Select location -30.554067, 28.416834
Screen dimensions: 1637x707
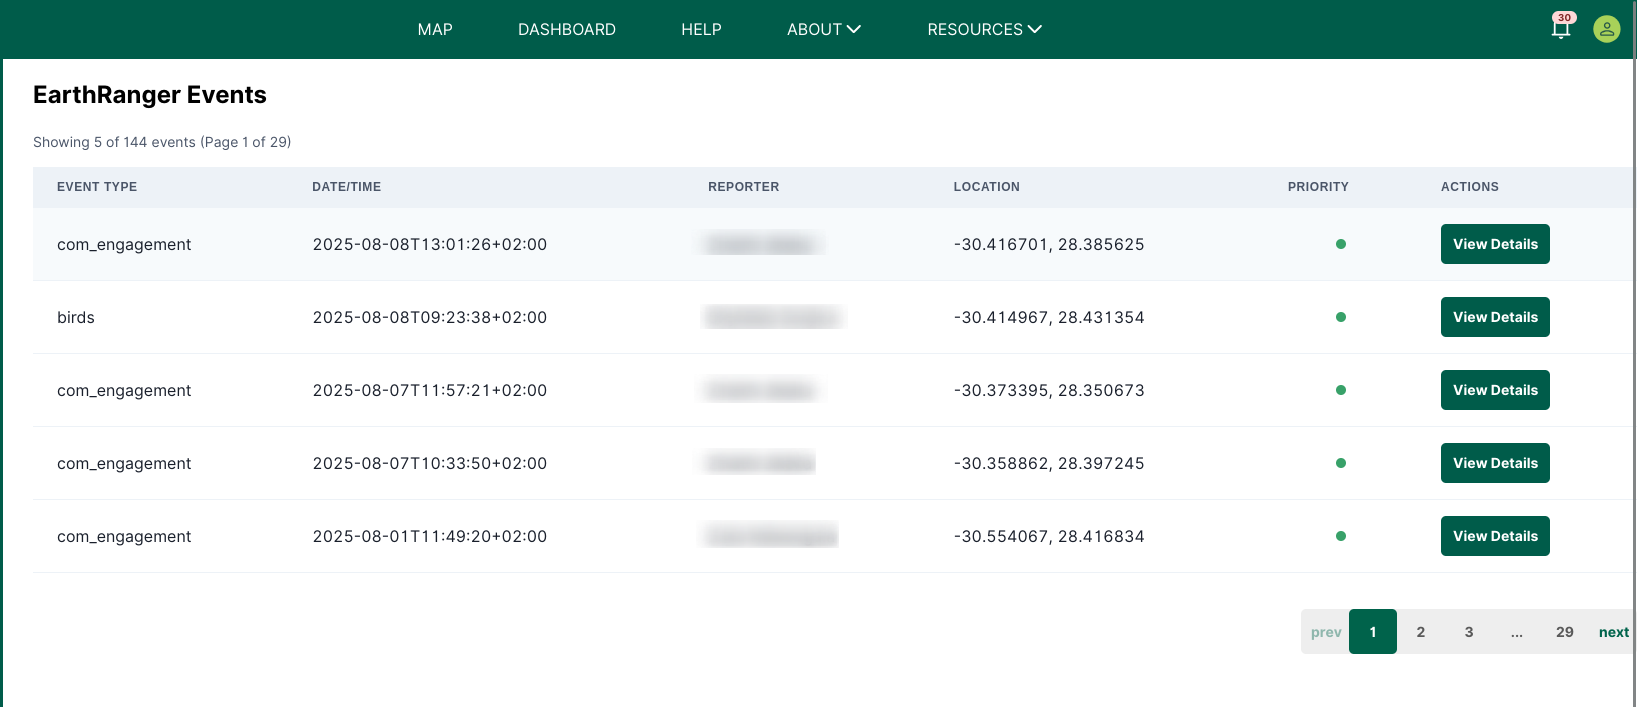(1049, 536)
